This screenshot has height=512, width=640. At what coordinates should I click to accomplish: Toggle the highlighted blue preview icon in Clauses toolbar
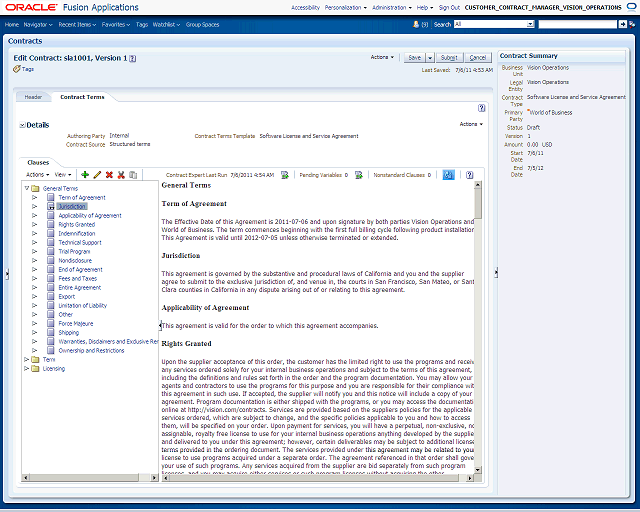[449, 175]
